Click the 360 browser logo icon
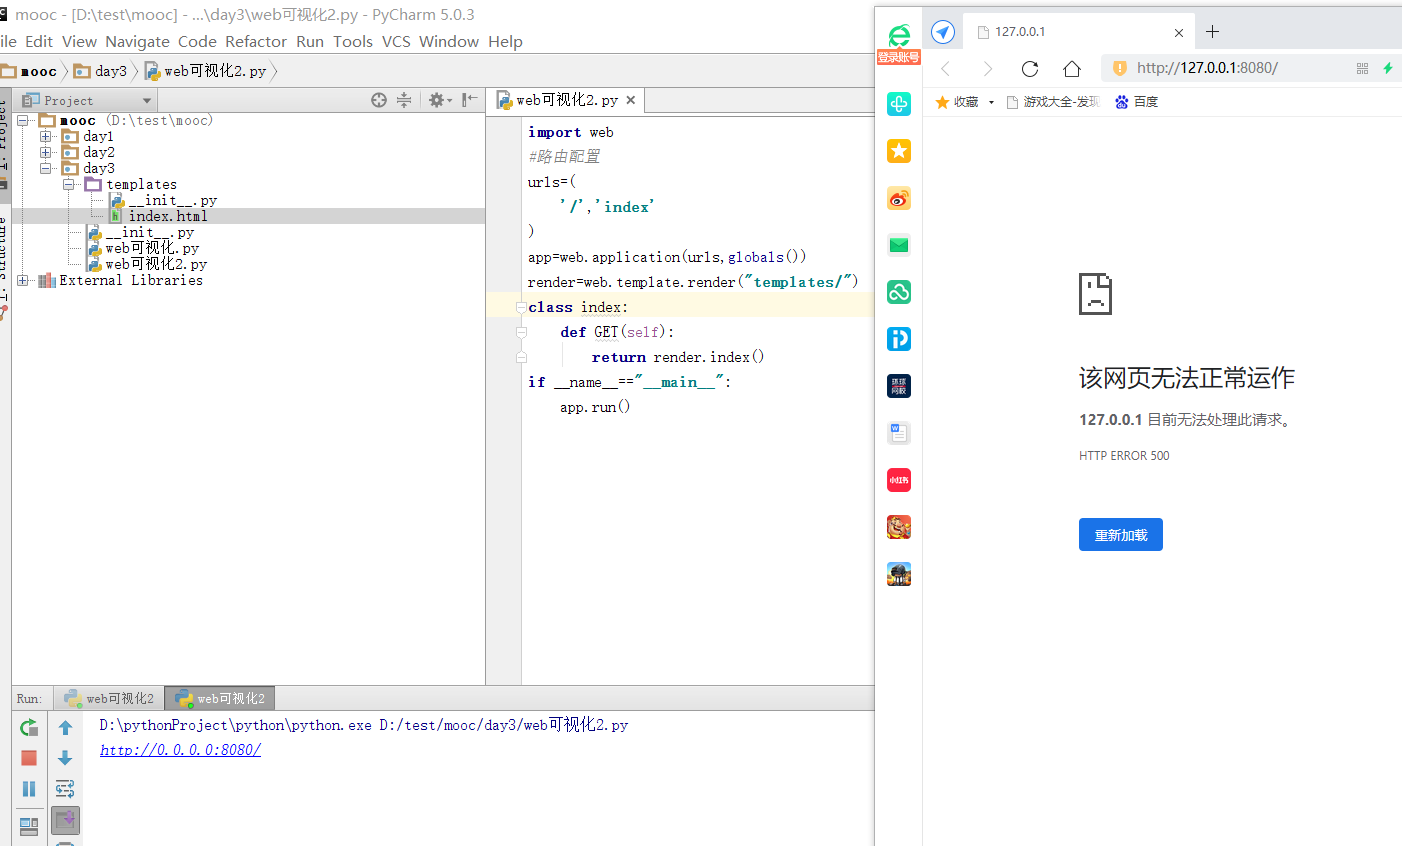This screenshot has width=1402, height=846. tap(899, 37)
